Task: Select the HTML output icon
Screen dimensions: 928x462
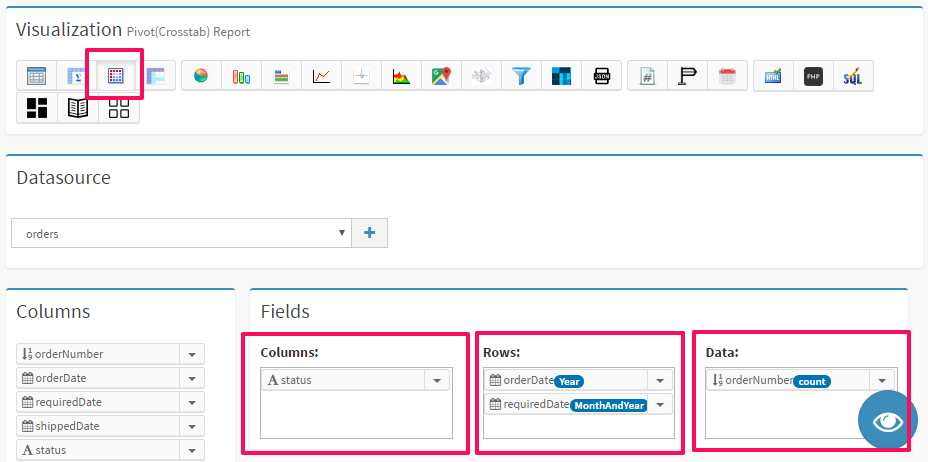Action: coord(773,76)
